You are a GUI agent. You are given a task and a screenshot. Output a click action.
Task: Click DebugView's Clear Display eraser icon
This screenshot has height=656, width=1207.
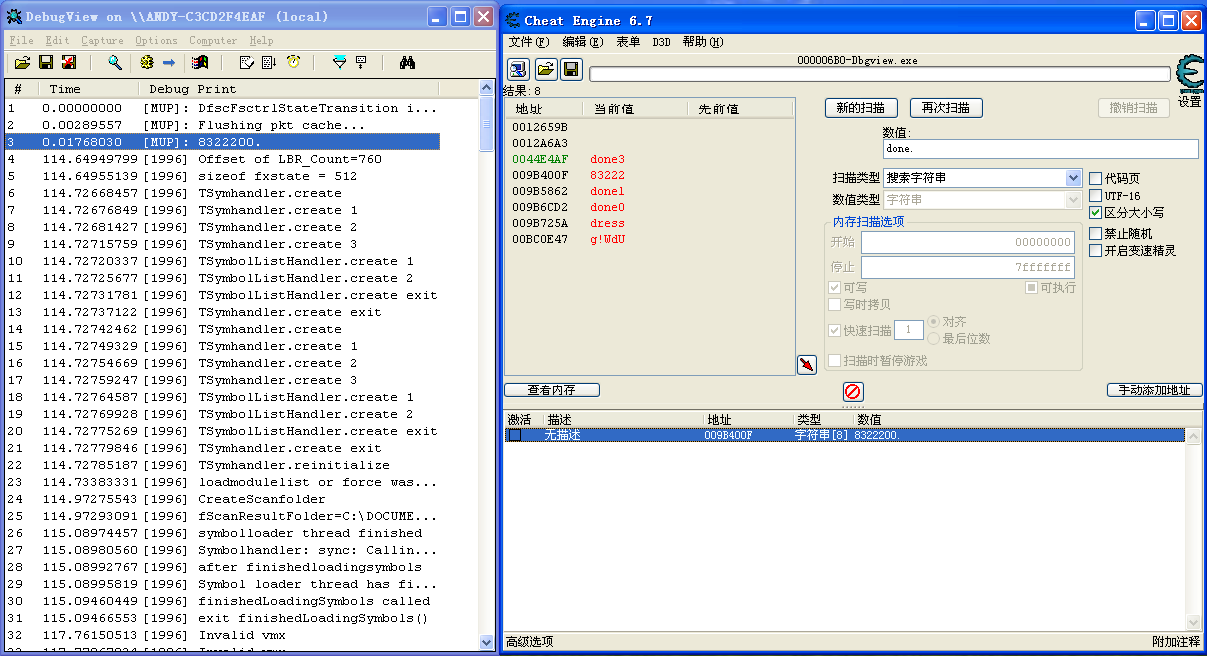coord(246,63)
